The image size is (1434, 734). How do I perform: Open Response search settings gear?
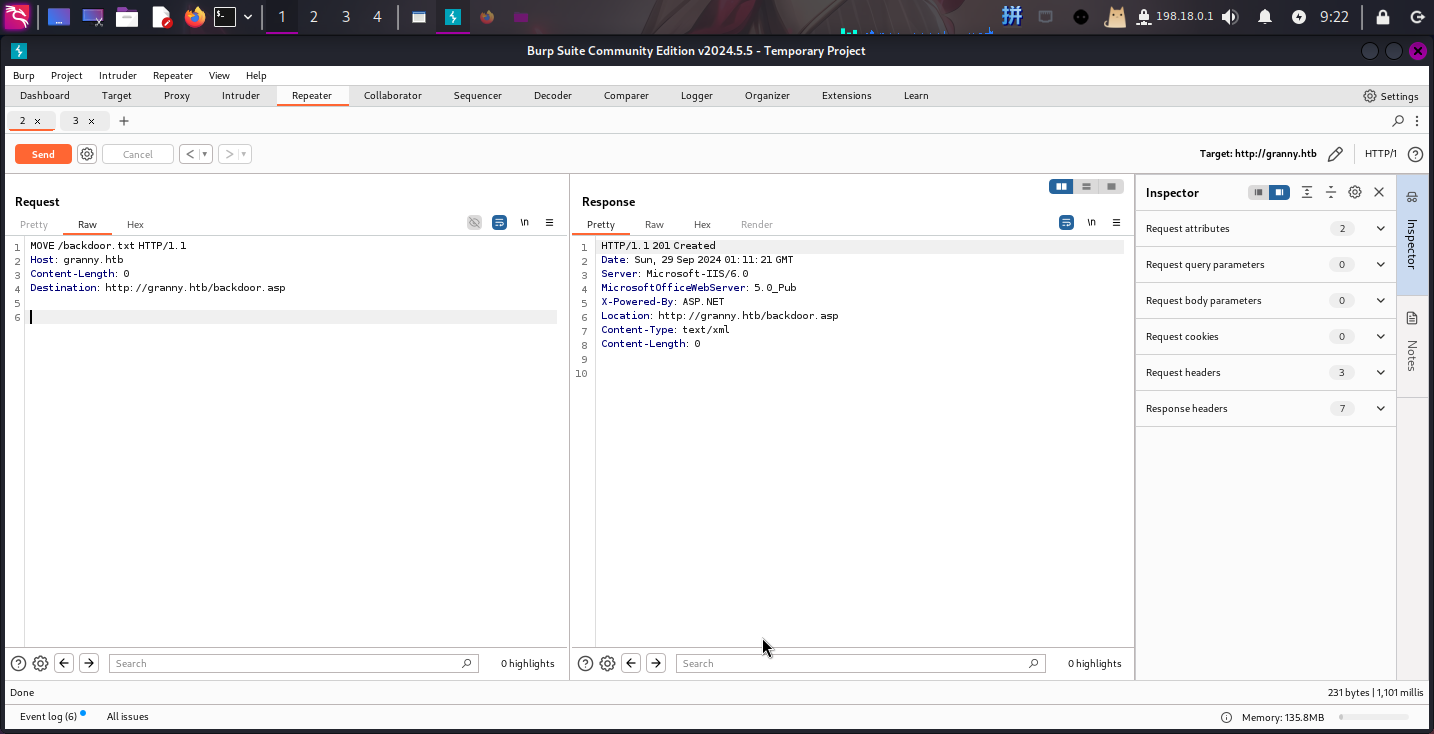607,663
